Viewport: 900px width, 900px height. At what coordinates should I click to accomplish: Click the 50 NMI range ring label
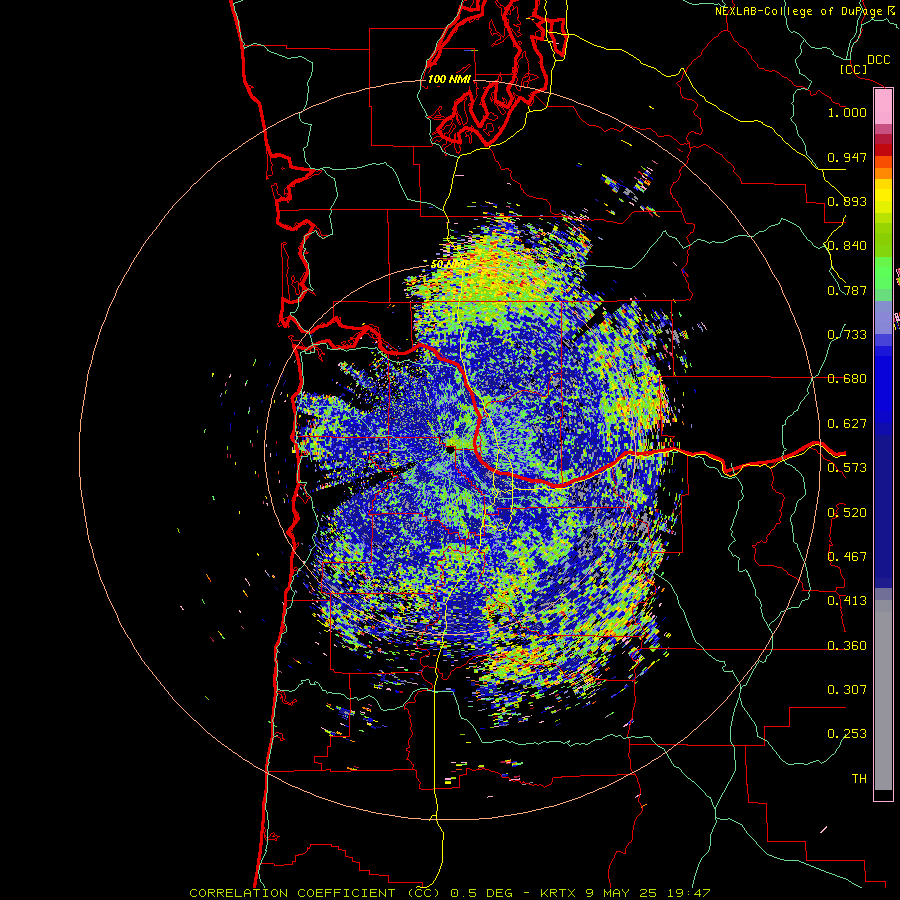pos(449,265)
